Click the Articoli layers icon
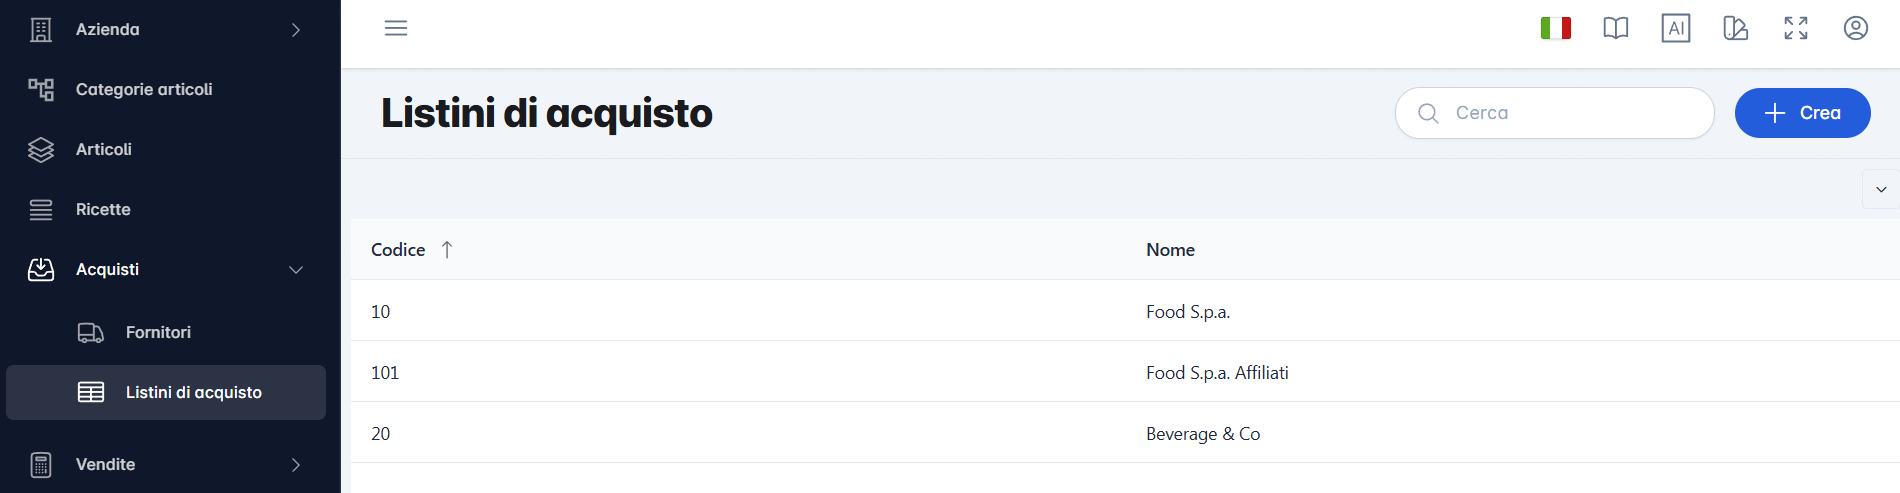The image size is (1900, 493). 41,149
